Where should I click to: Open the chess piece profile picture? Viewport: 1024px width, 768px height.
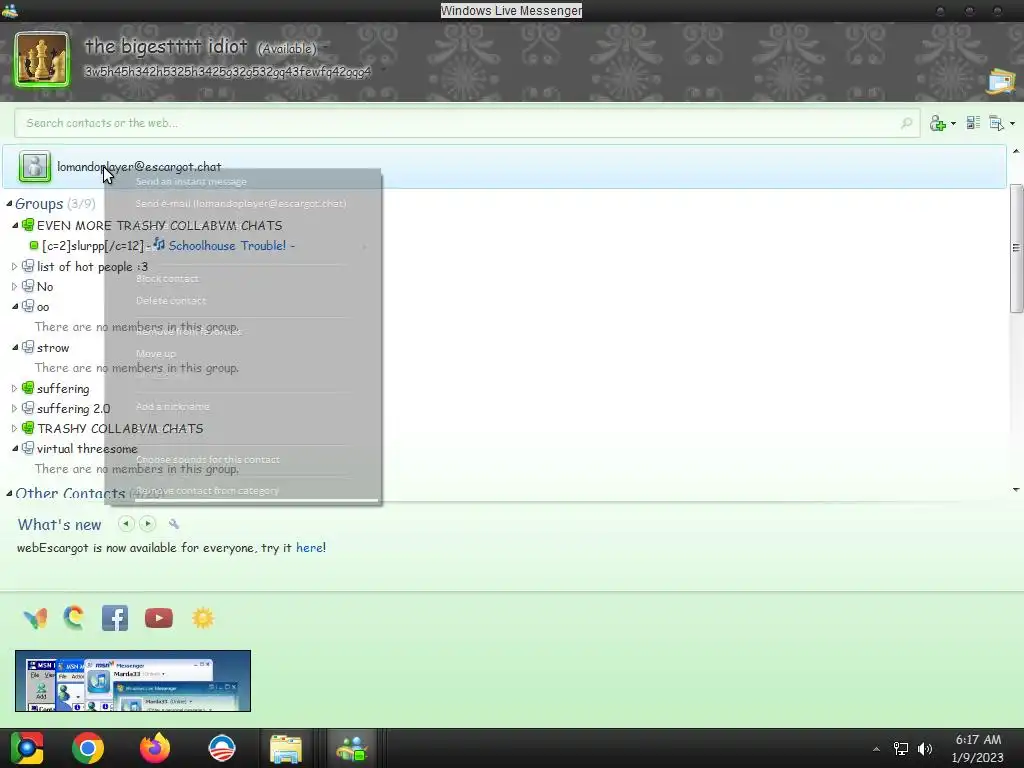[42, 59]
